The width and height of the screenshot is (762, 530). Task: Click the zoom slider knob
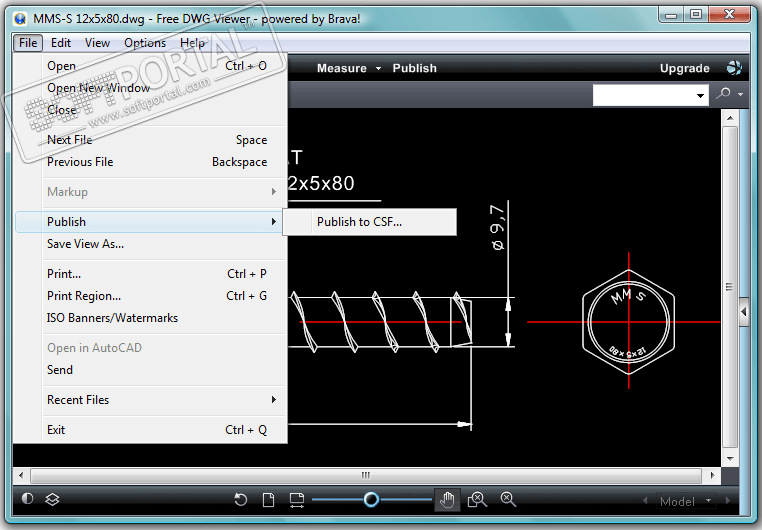tap(371, 499)
